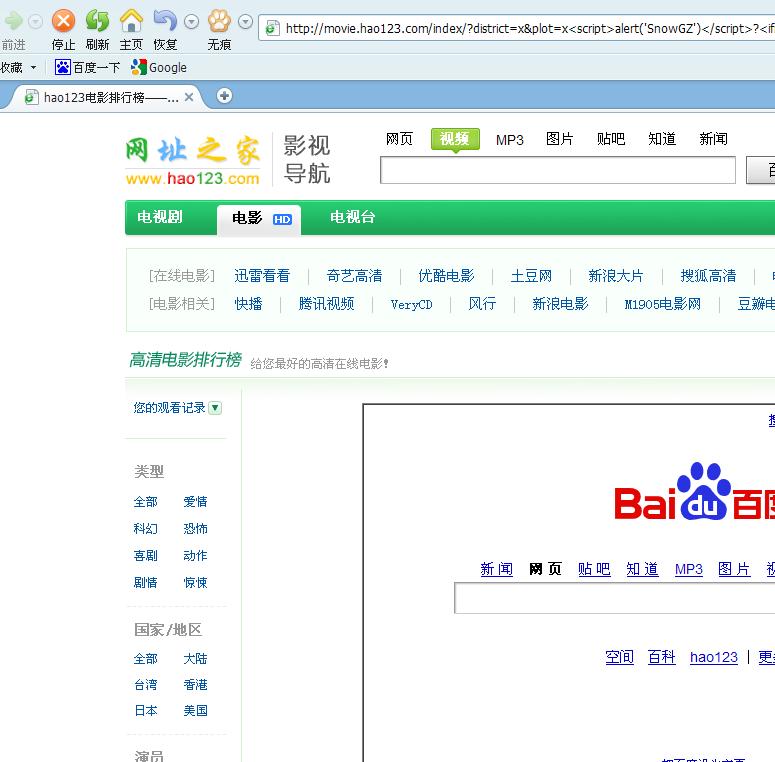Filter by 惊悚 genre
Screen dimensions: 775x762
tap(195, 582)
